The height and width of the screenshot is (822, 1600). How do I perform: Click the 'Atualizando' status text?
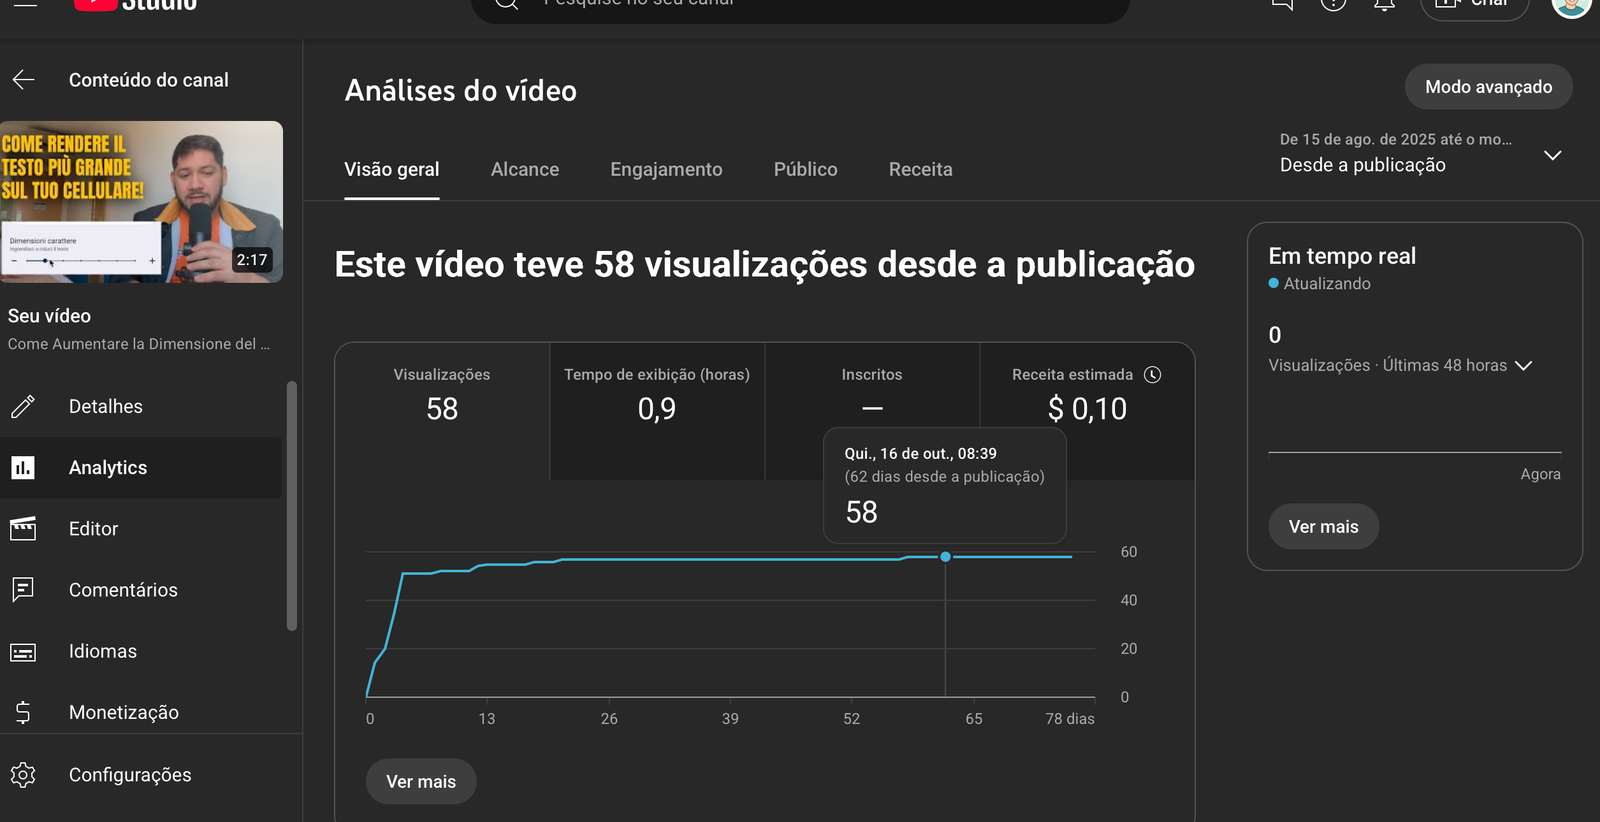pyautogui.click(x=1327, y=284)
